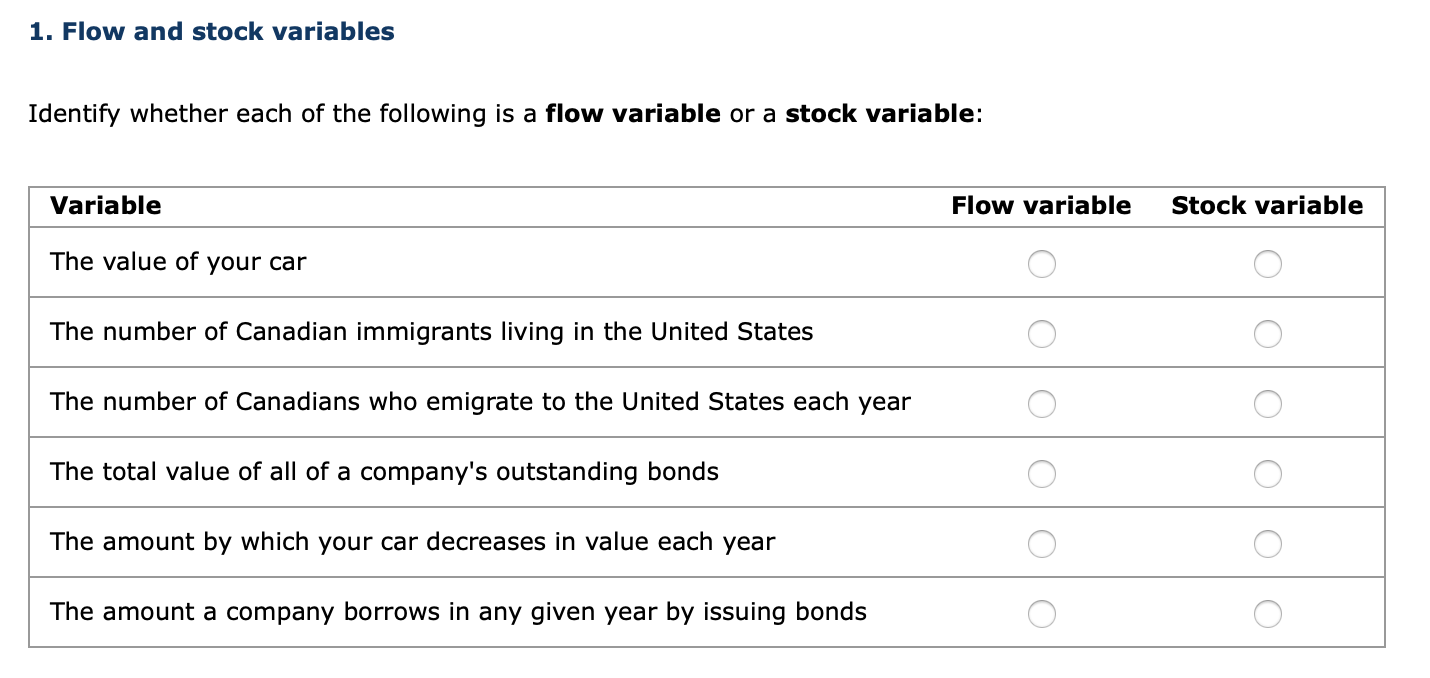Click the Variable column header

pyautogui.click(x=106, y=206)
